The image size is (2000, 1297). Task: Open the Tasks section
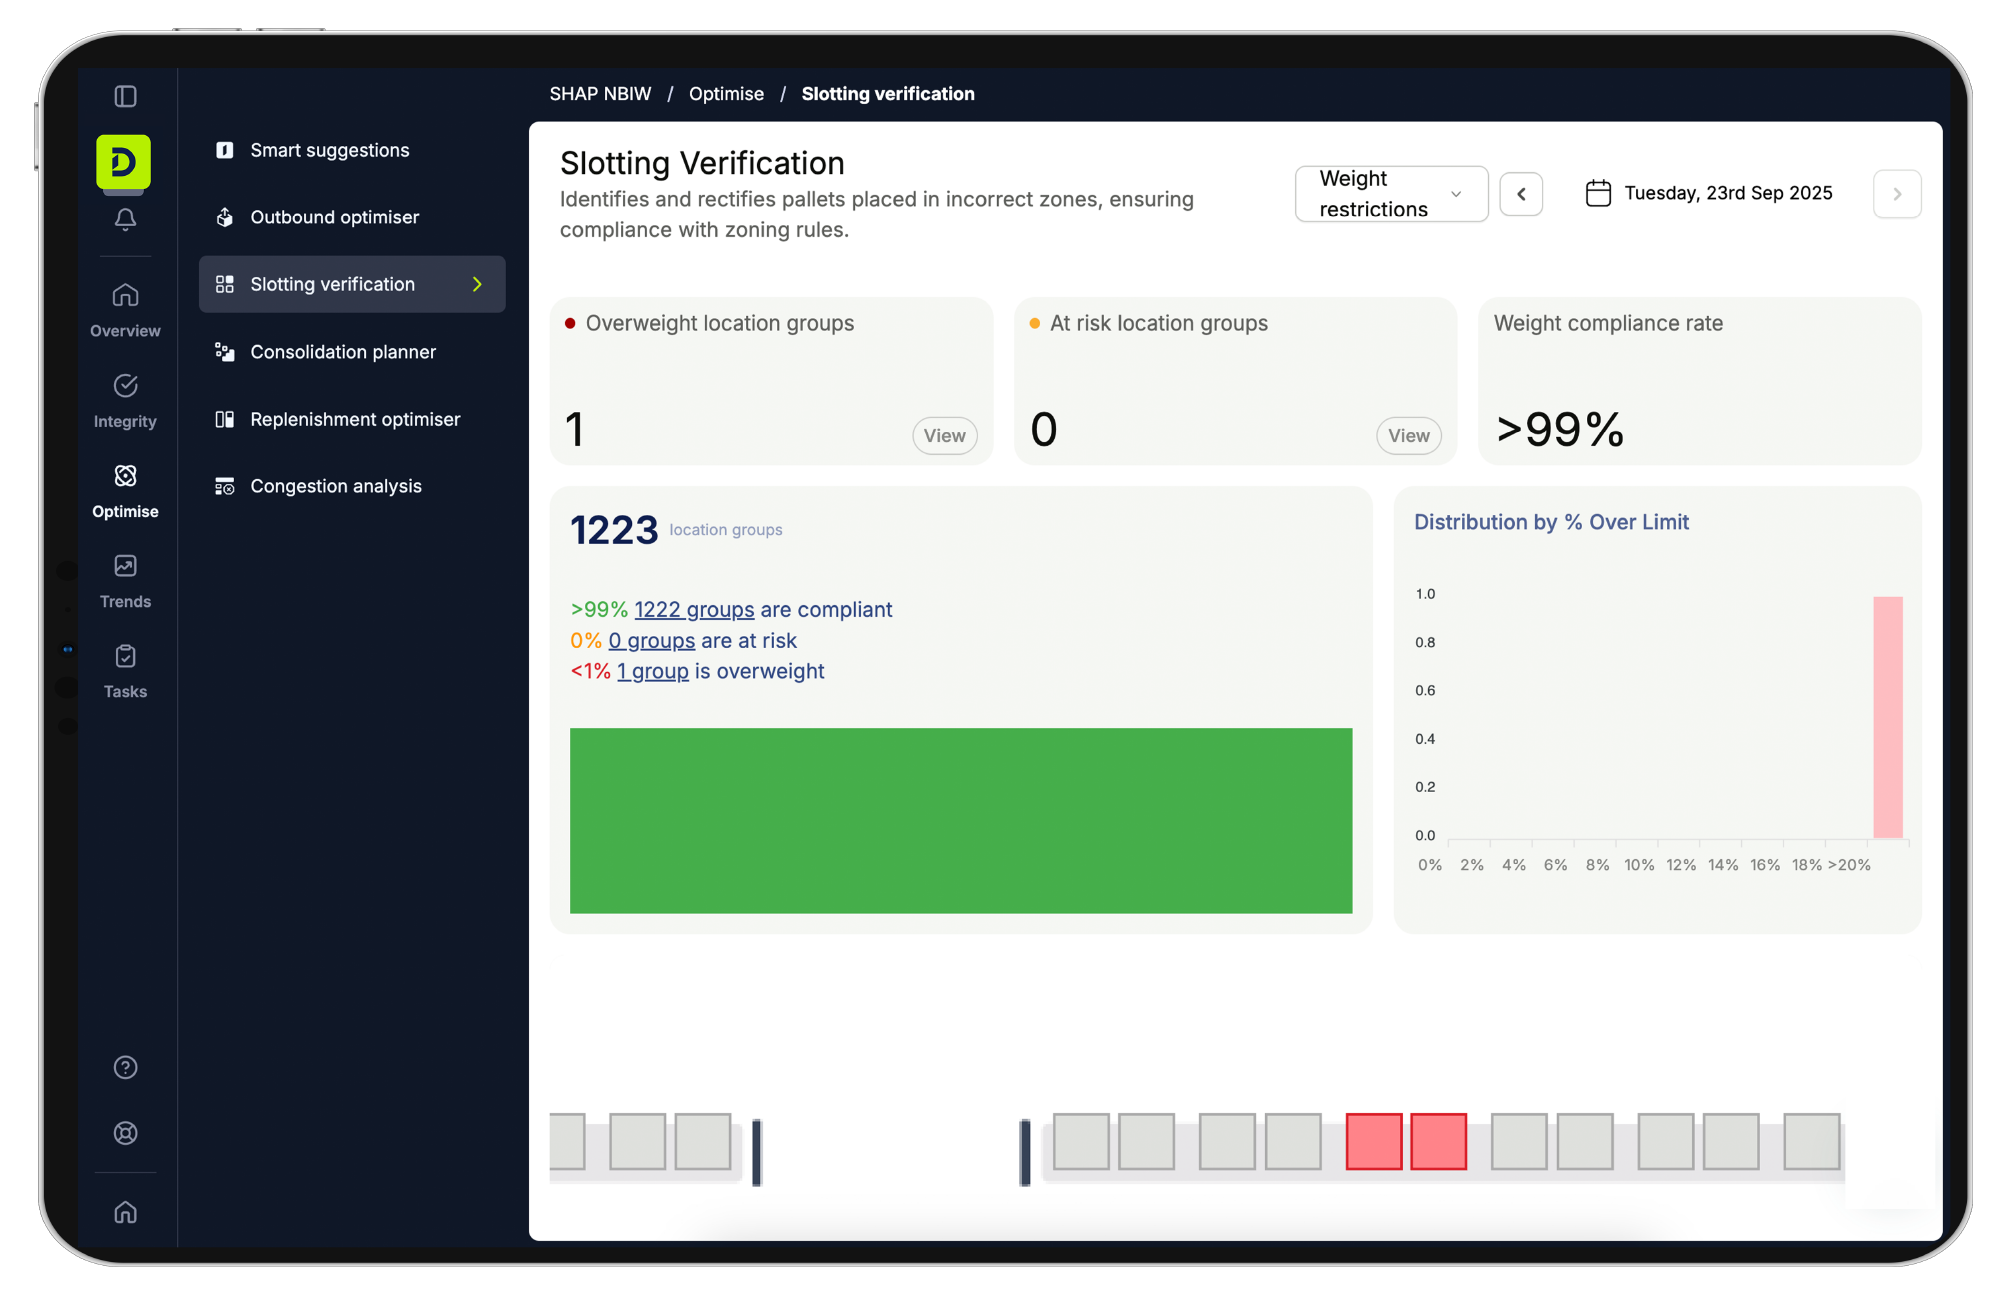[125, 671]
